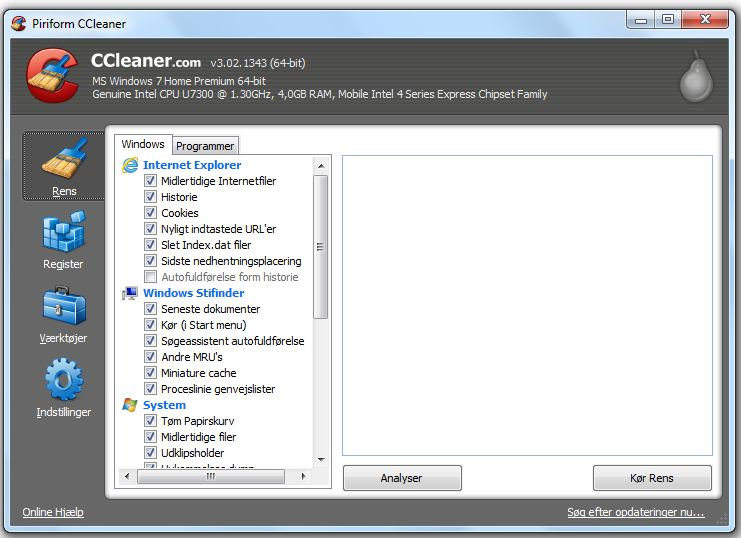Open the Rens cleaner section

(x=64, y=166)
